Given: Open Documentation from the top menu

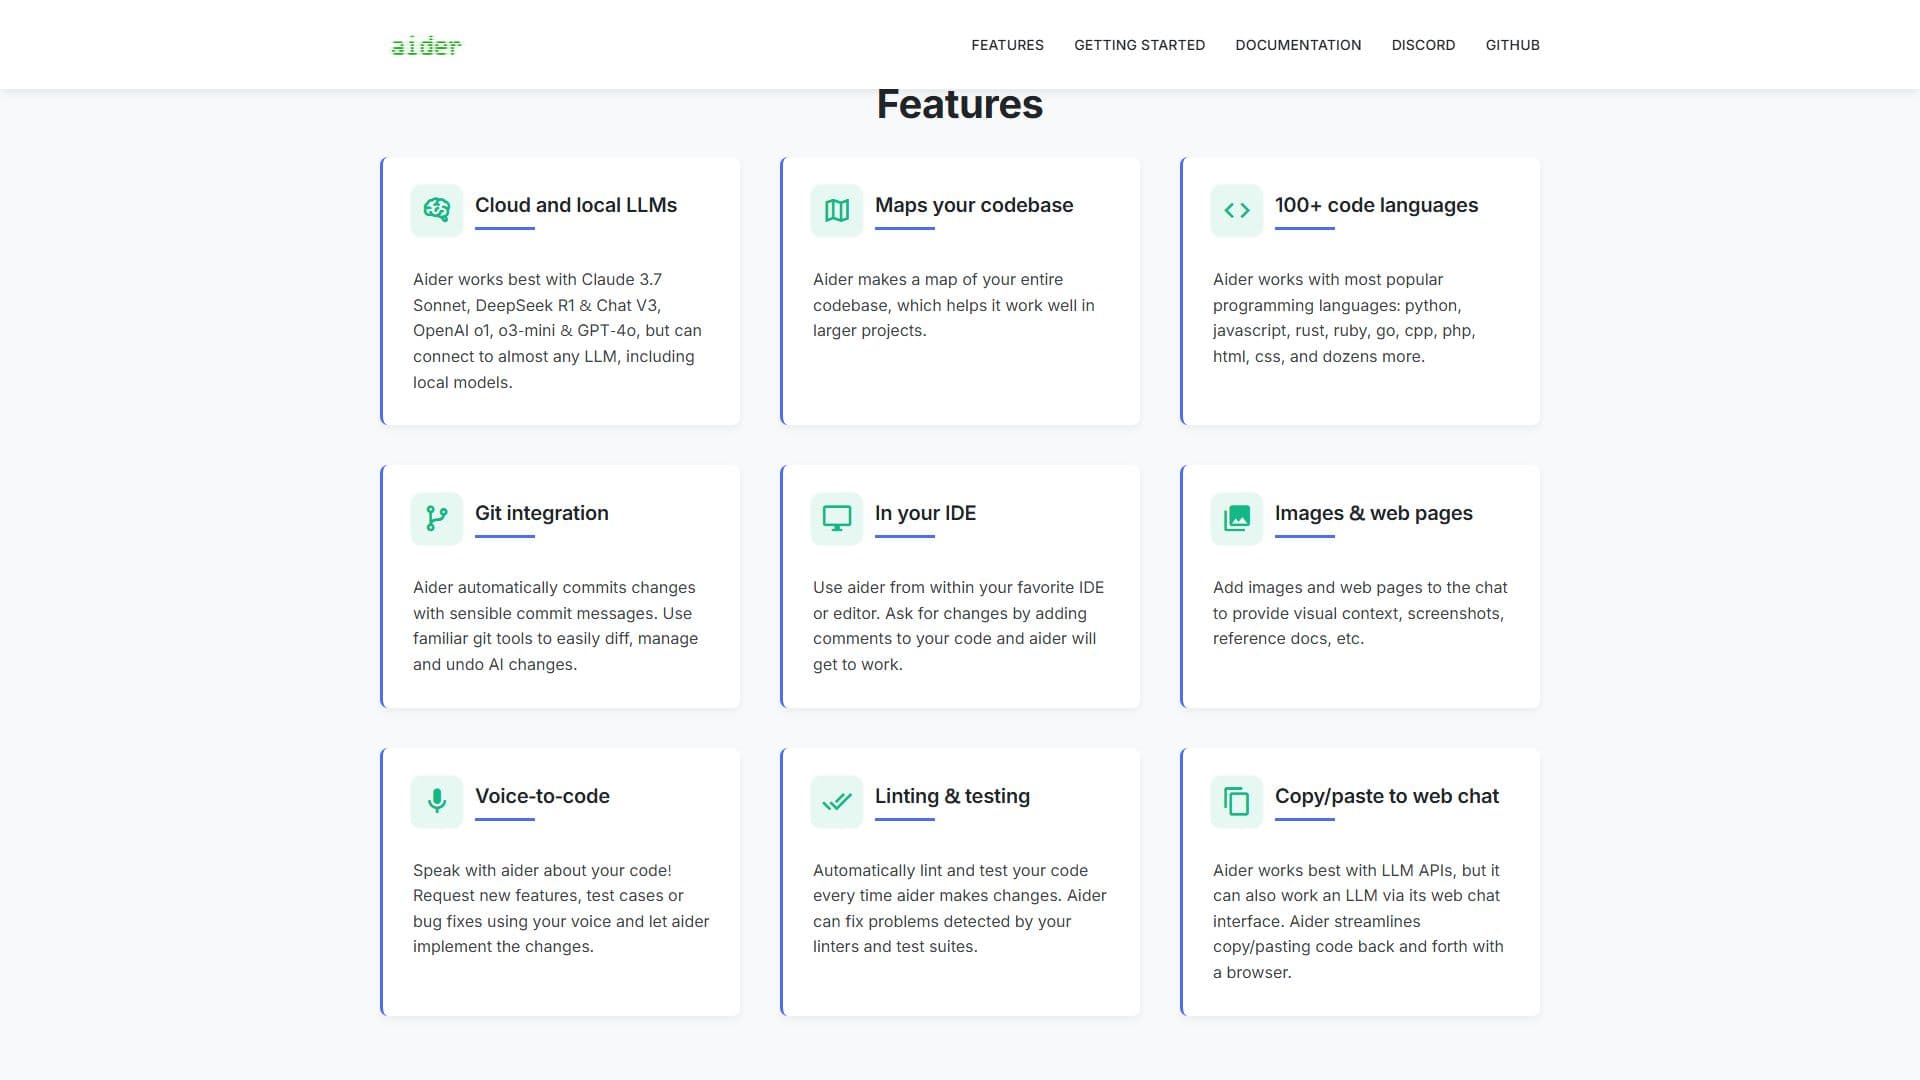Looking at the screenshot, I should [x=1298, y=45].
